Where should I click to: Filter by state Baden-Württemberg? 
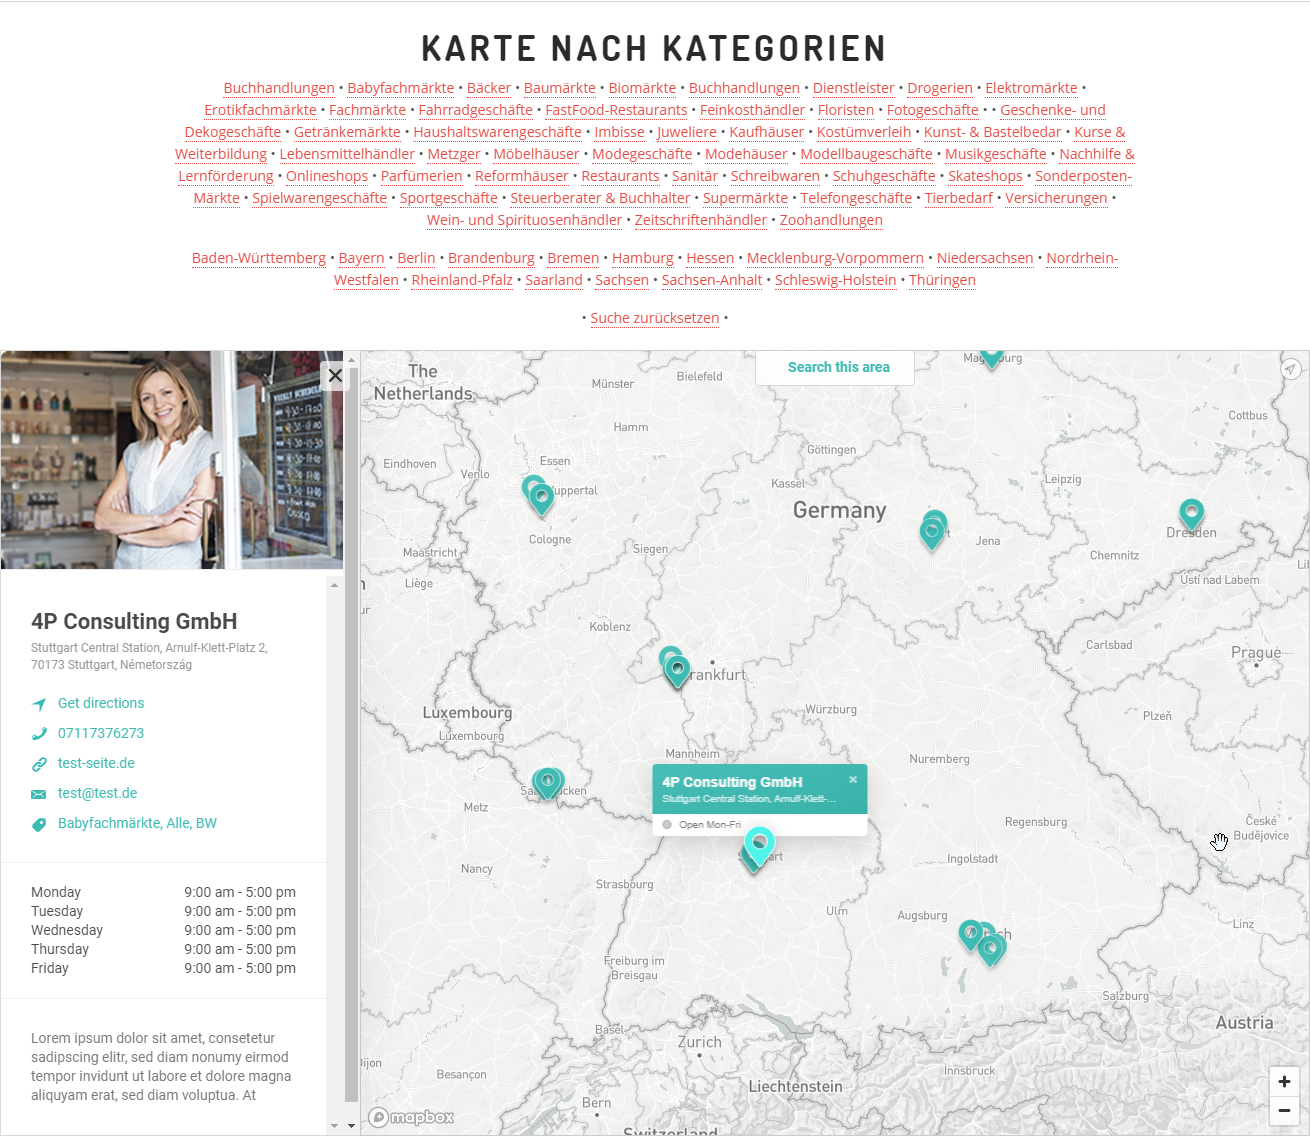tap(259, 258)
